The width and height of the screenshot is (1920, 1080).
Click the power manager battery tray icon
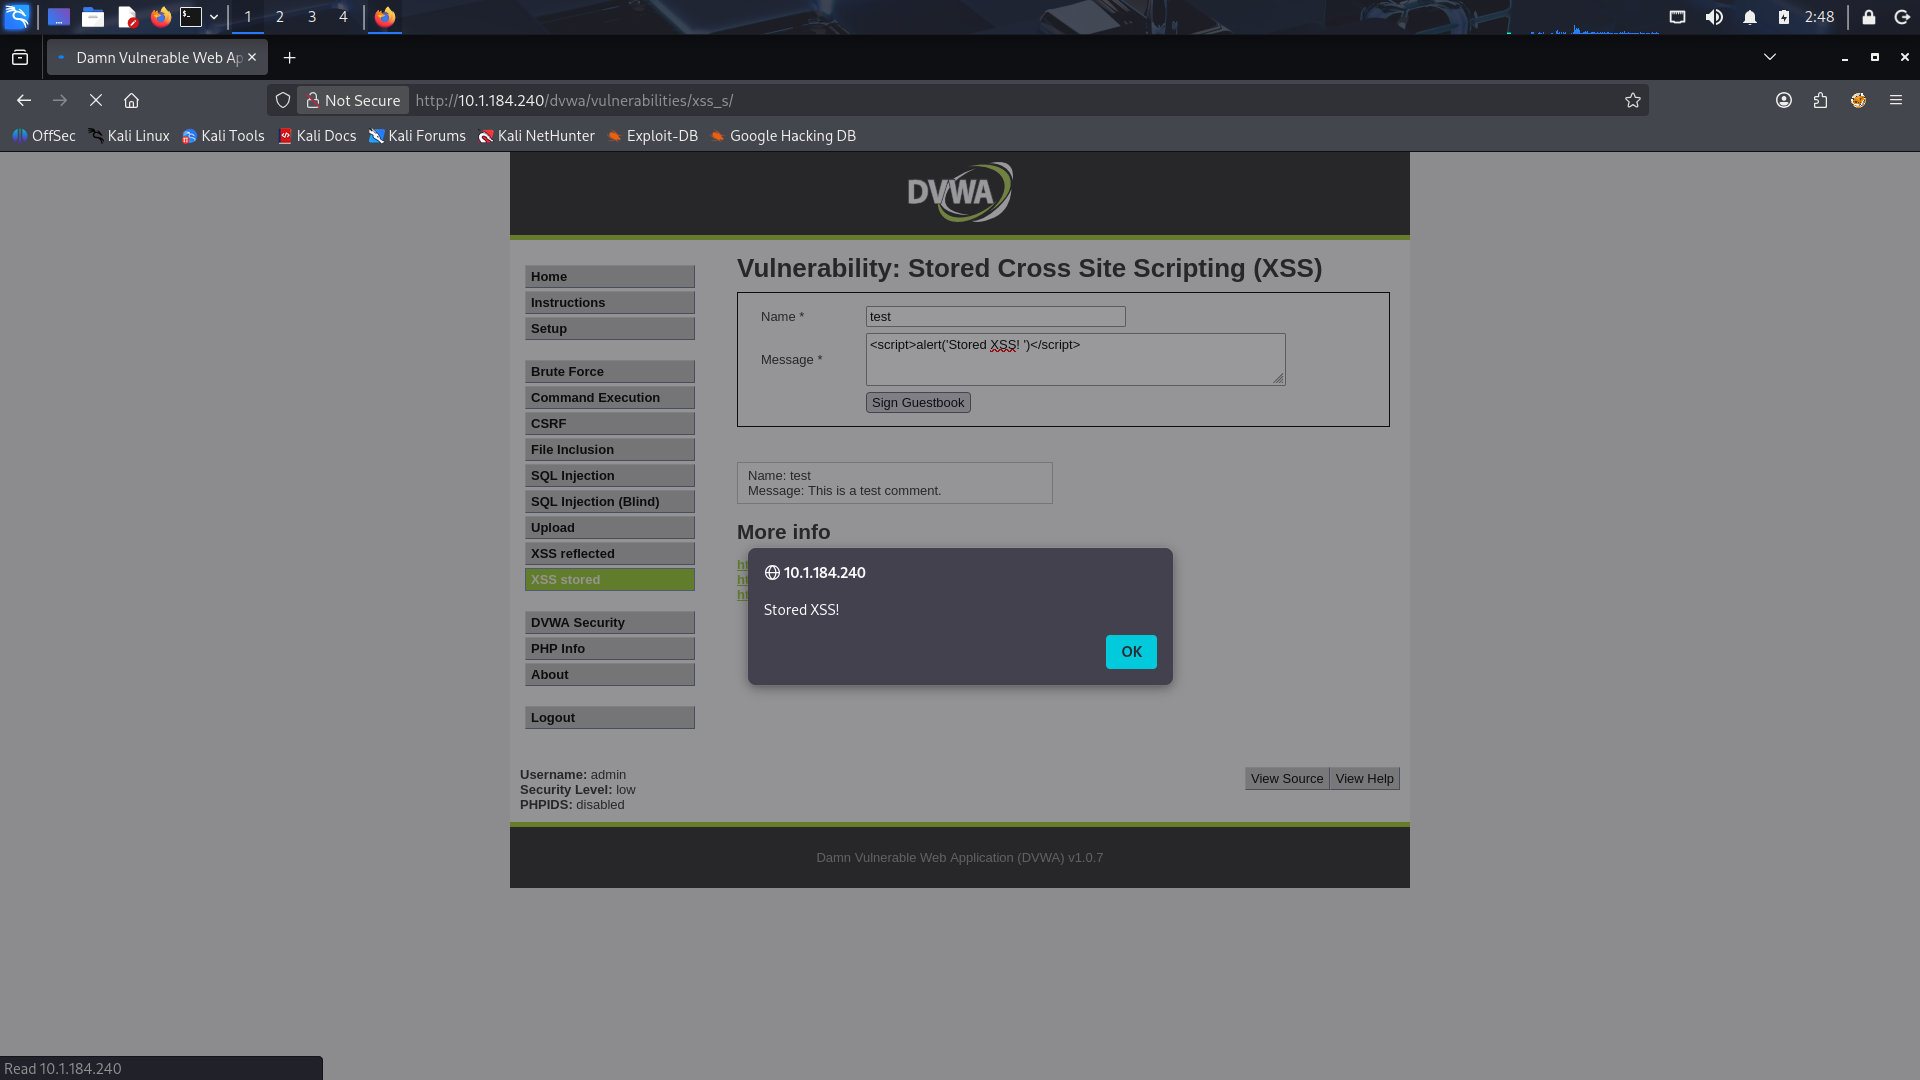(1784, 17)
